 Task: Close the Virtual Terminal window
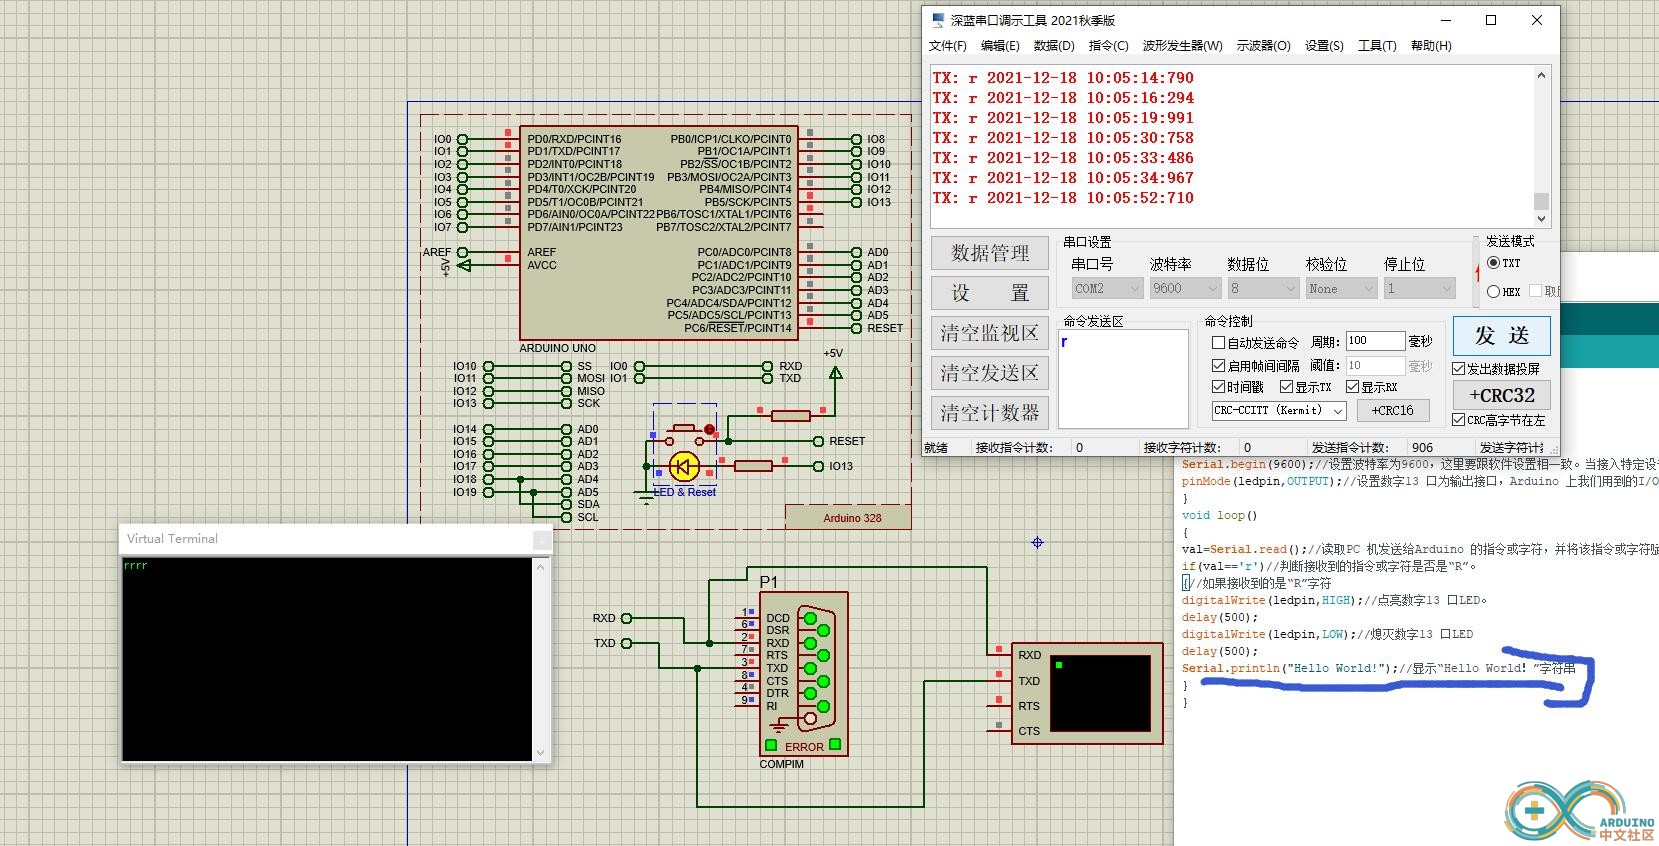541,539
